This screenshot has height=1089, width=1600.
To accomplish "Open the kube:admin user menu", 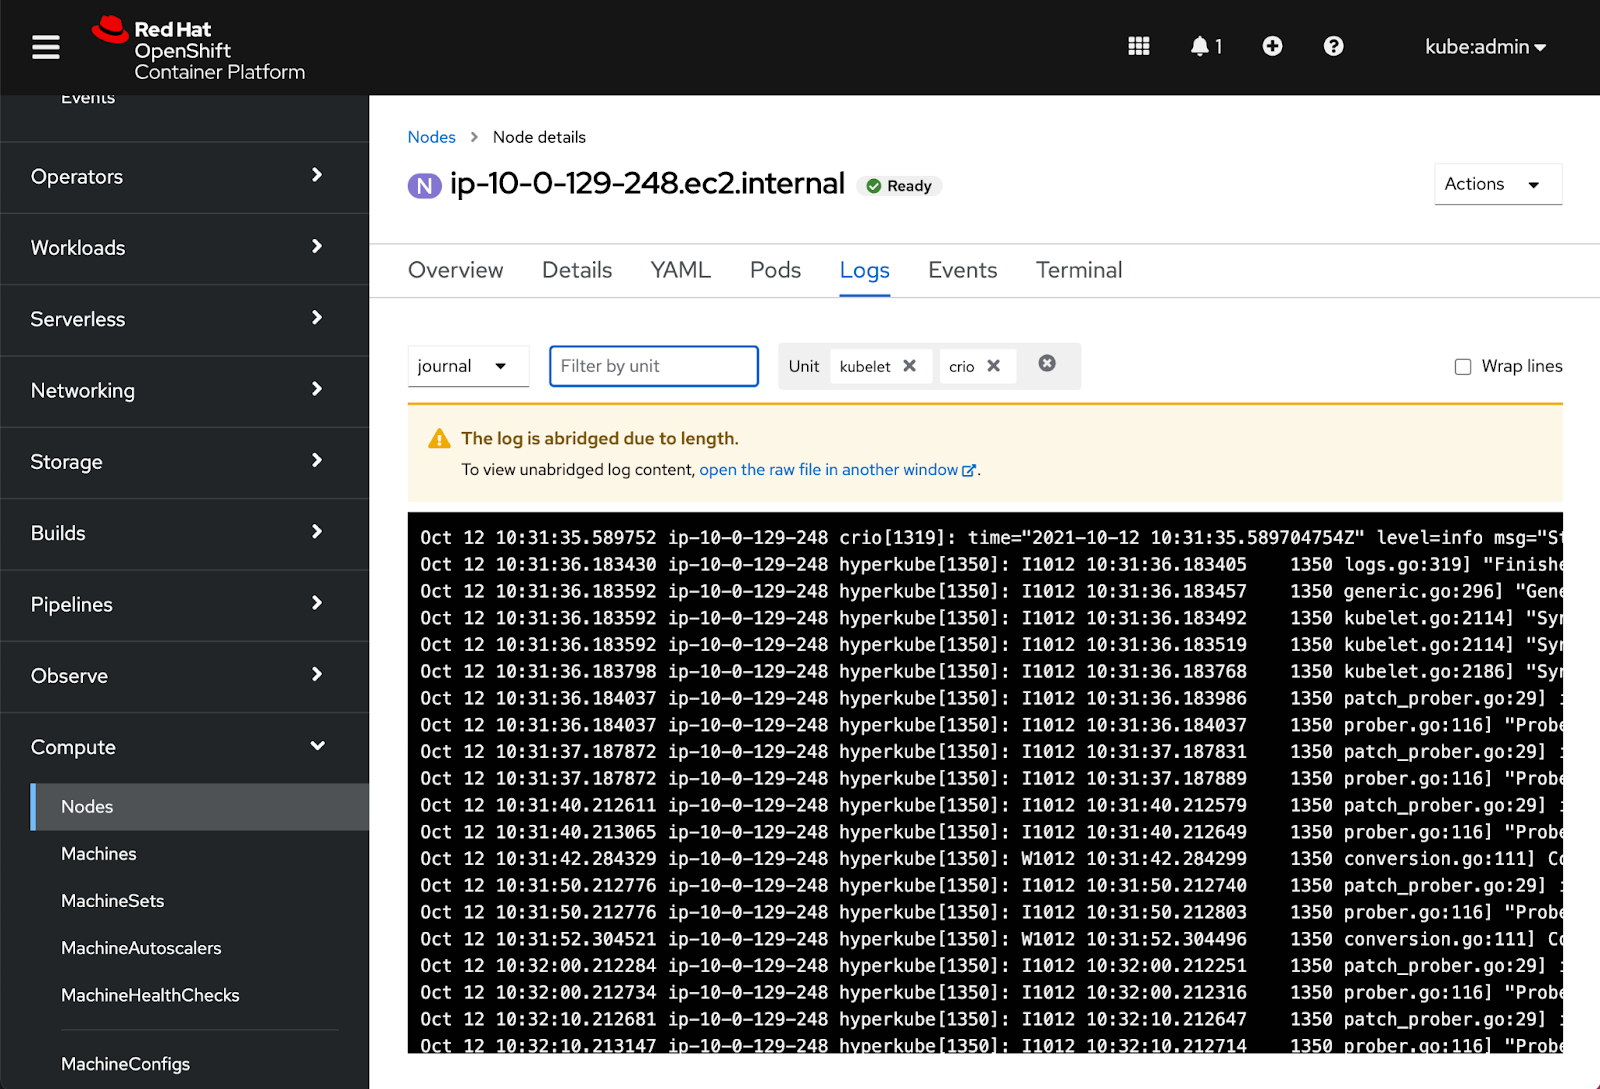I will 1485,47.
